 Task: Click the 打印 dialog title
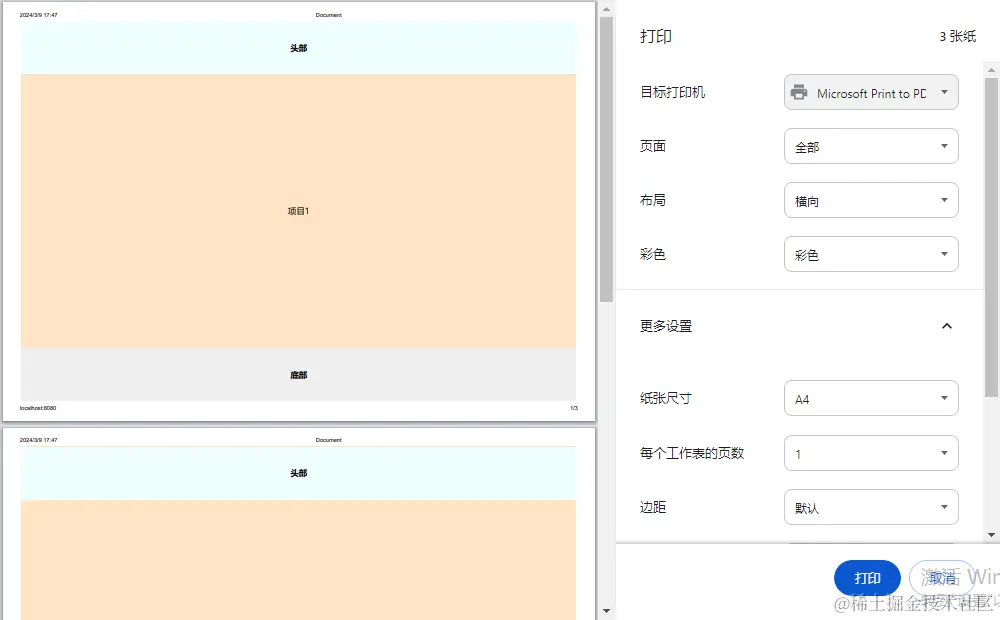656,36
